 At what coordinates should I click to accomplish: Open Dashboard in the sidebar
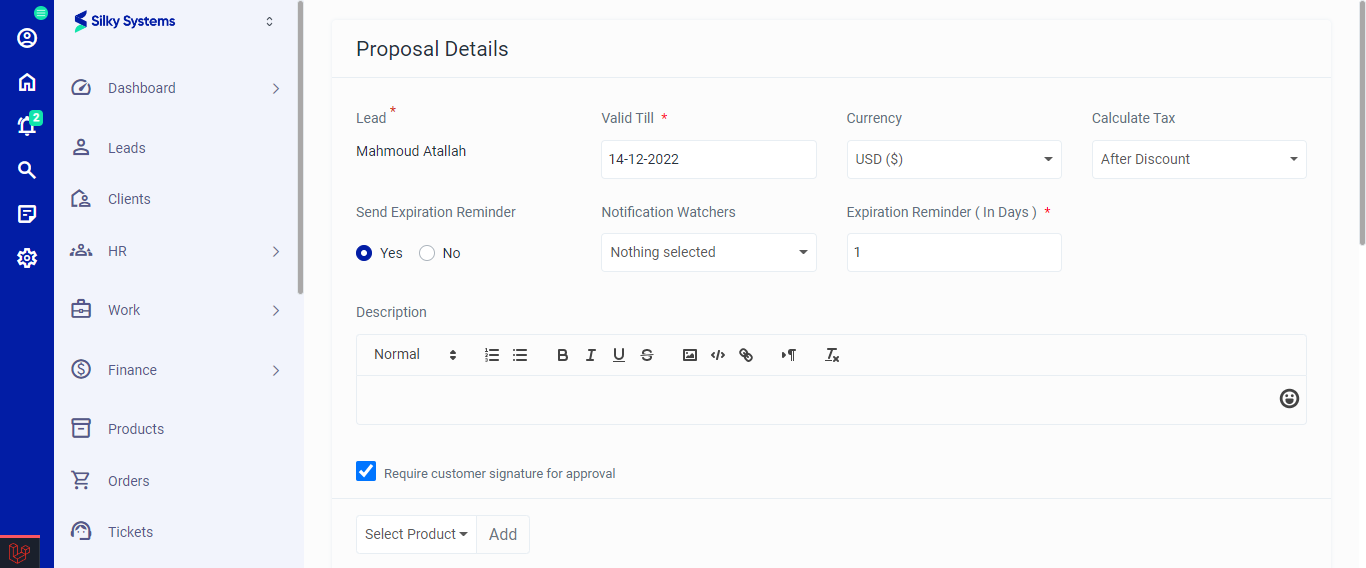tap(141, 88)
